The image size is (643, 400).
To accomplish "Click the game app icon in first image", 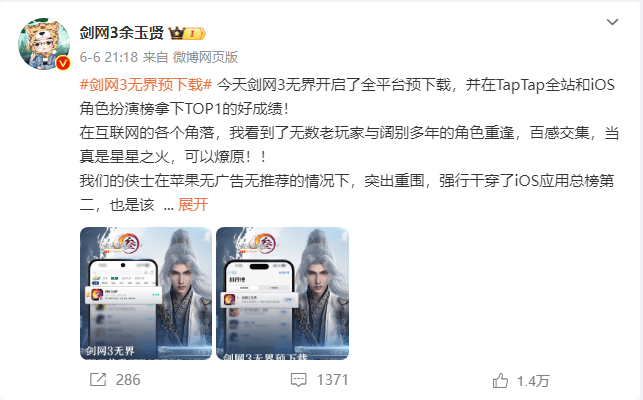I will (97, 294).
